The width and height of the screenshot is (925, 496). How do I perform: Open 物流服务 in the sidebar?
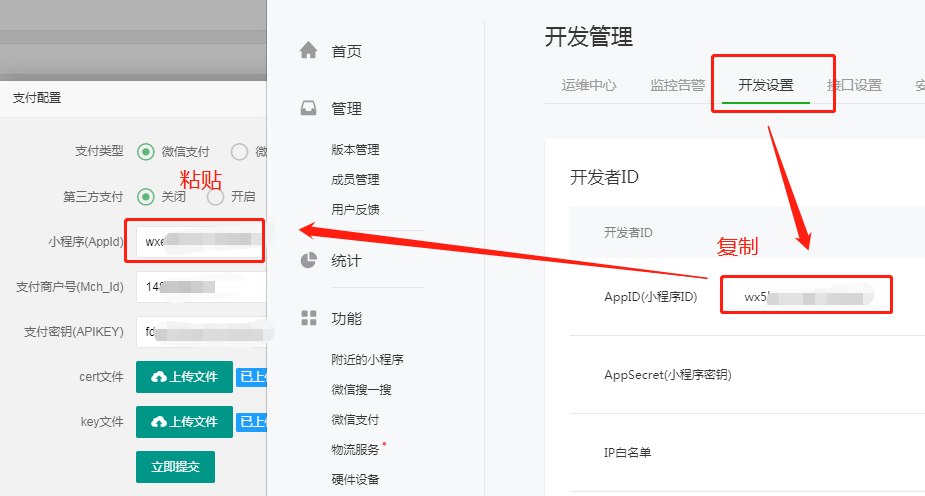pos(355,450)
